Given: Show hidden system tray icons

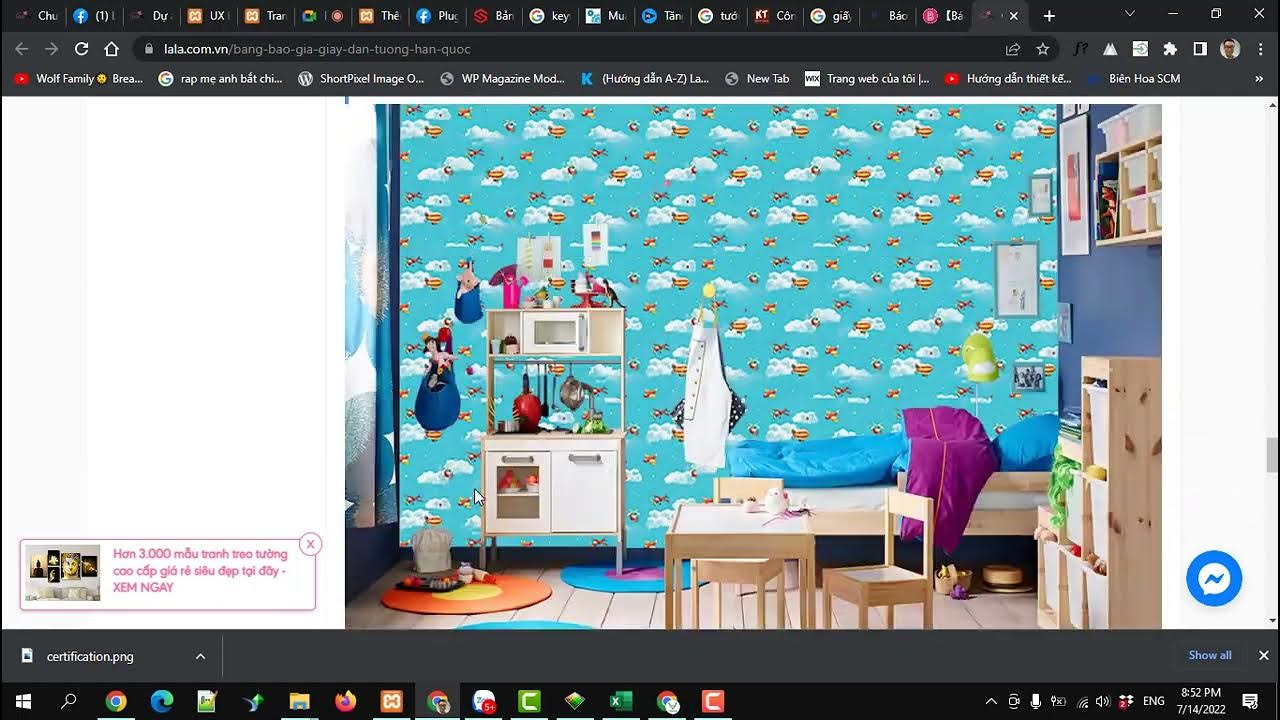Looking at the screenshot, I should point(991,701).
